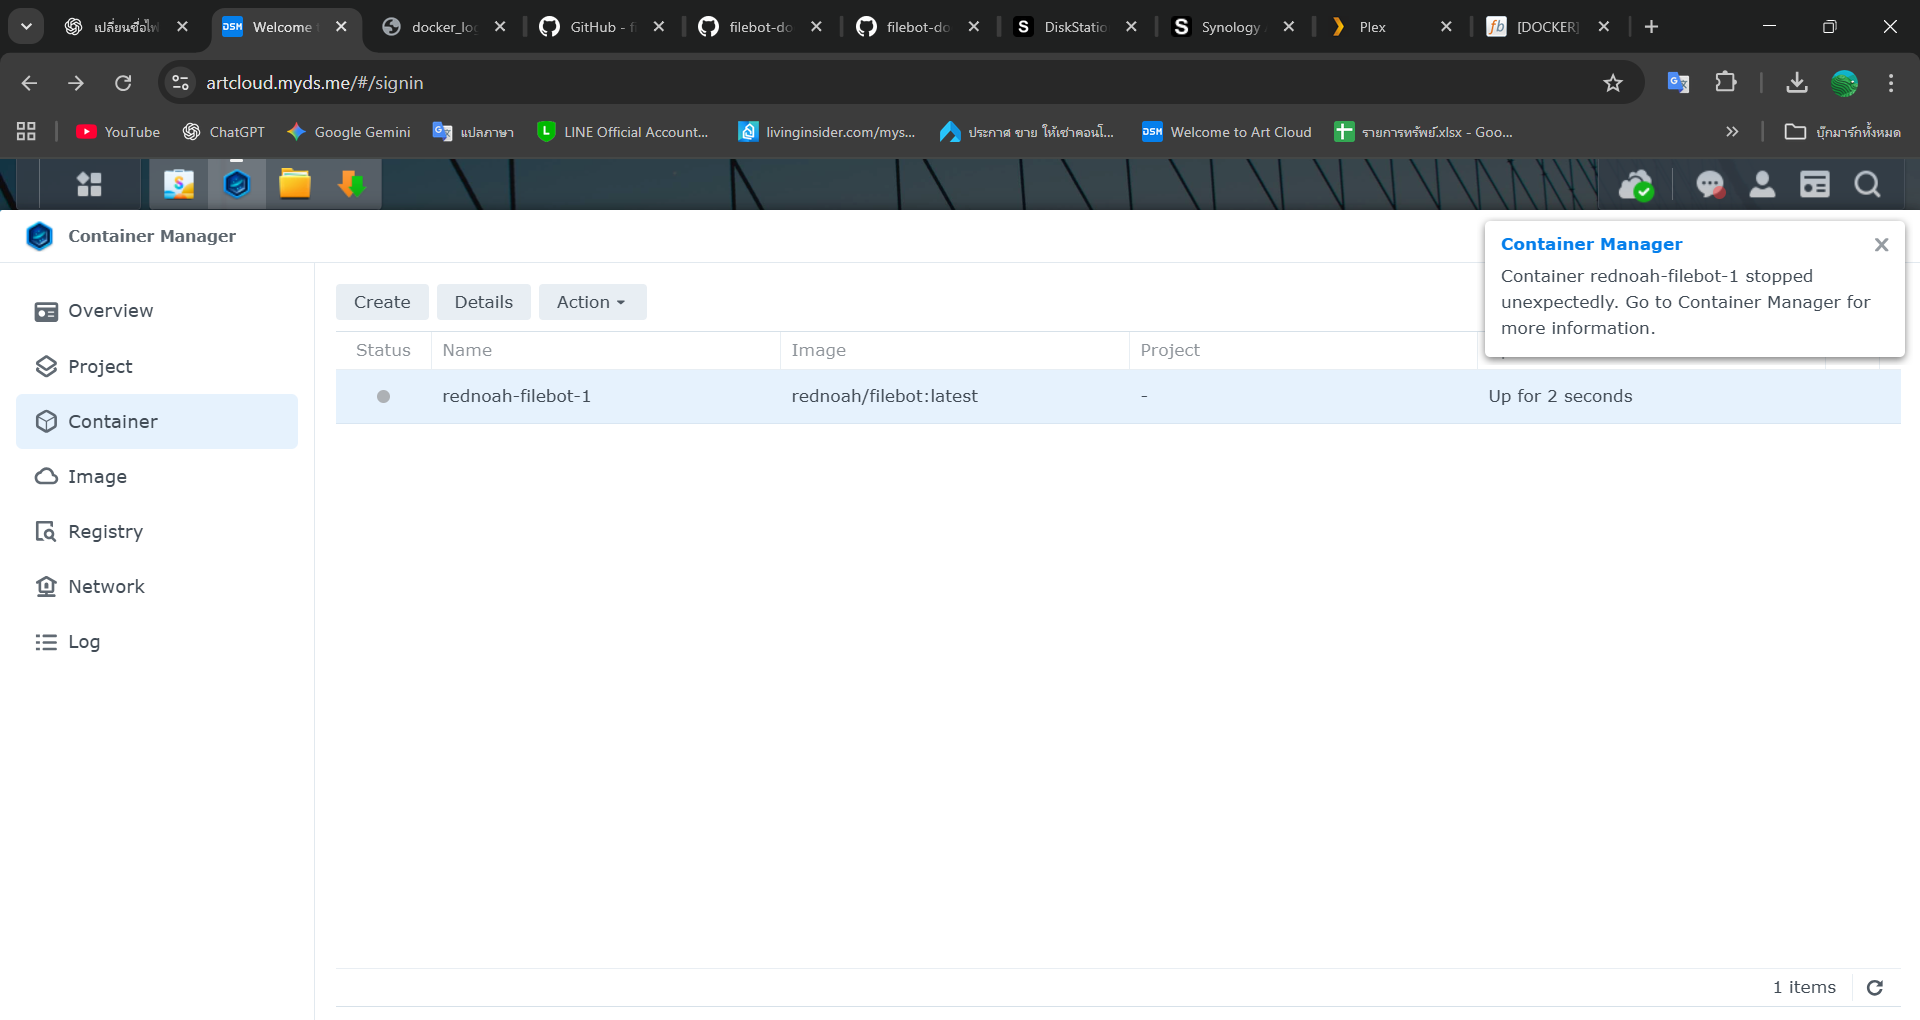
Task: Open Container Manager from the DSM taskbar
Action: point(237,184)
